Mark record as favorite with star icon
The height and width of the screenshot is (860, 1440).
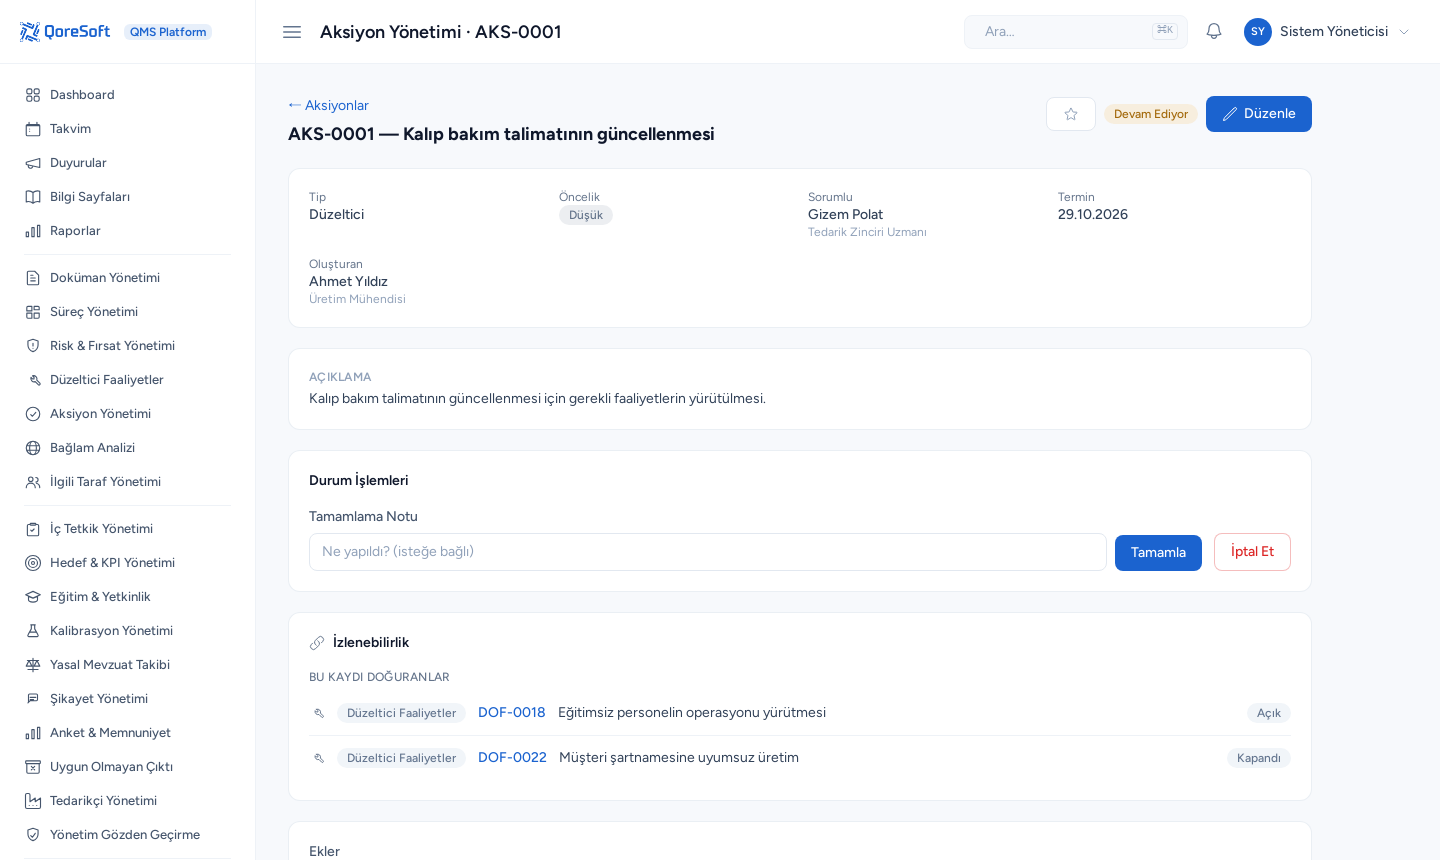click(x=1071, y=114)
